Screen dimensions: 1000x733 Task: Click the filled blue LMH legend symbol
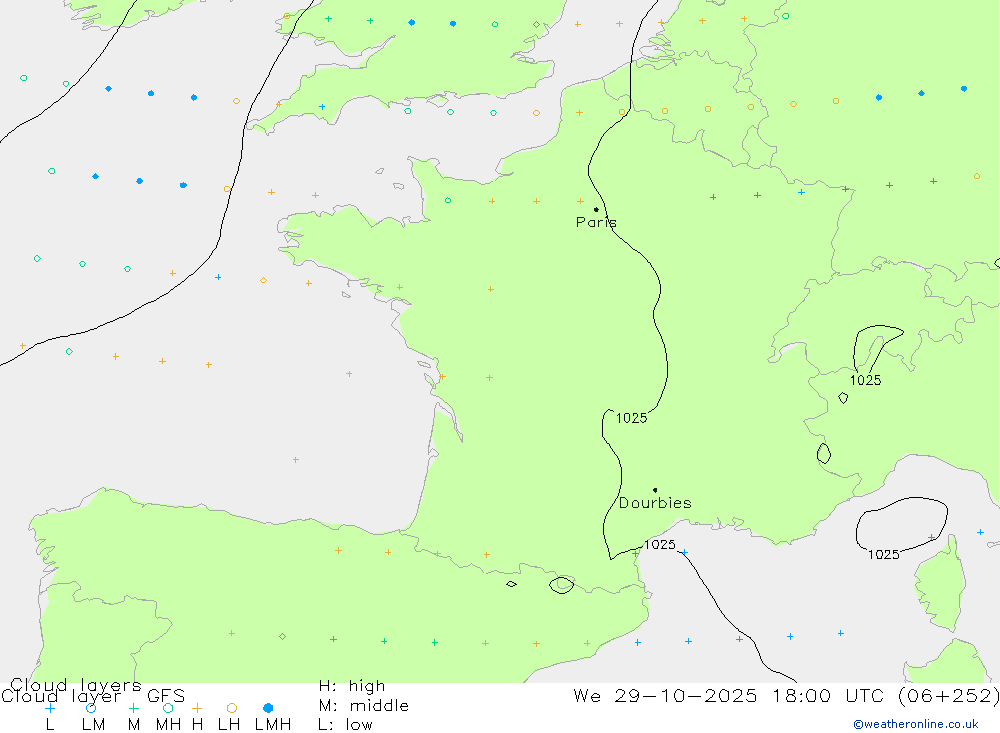(268, 708)
